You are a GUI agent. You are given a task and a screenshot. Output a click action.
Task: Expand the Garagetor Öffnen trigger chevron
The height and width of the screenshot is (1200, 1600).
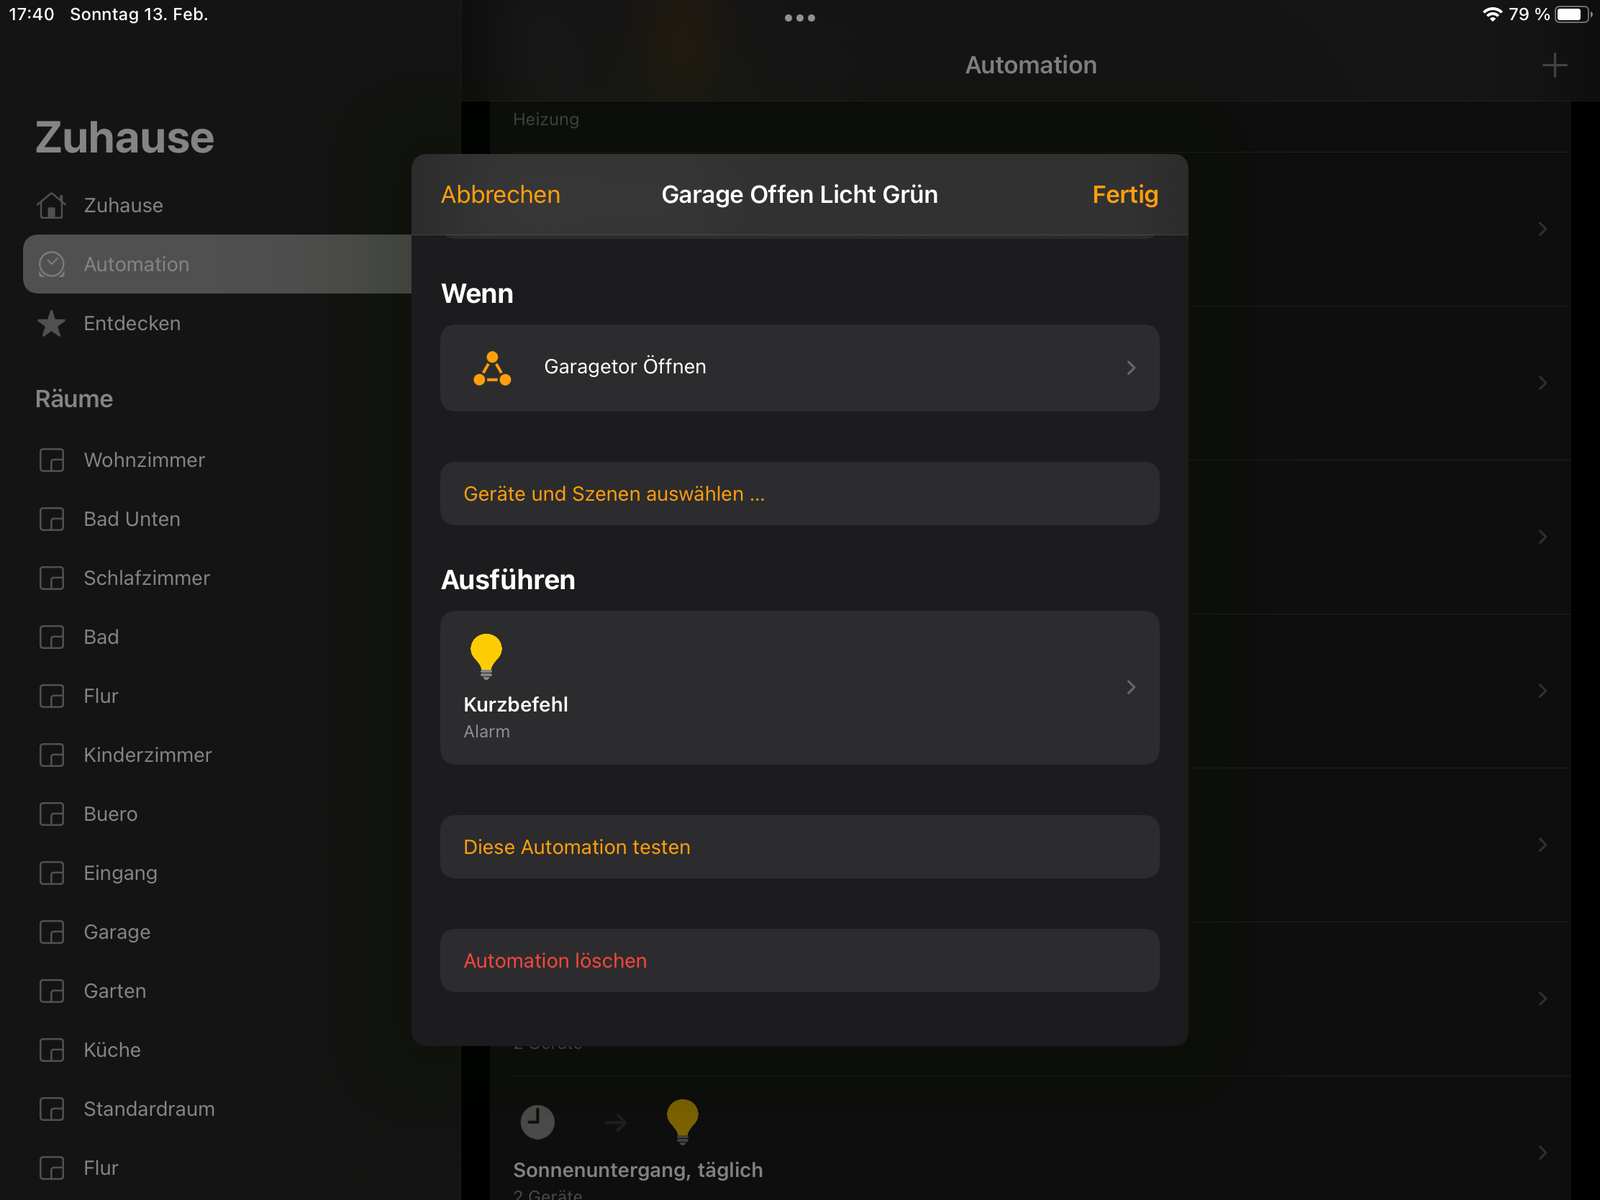[x=1131, y=368]
